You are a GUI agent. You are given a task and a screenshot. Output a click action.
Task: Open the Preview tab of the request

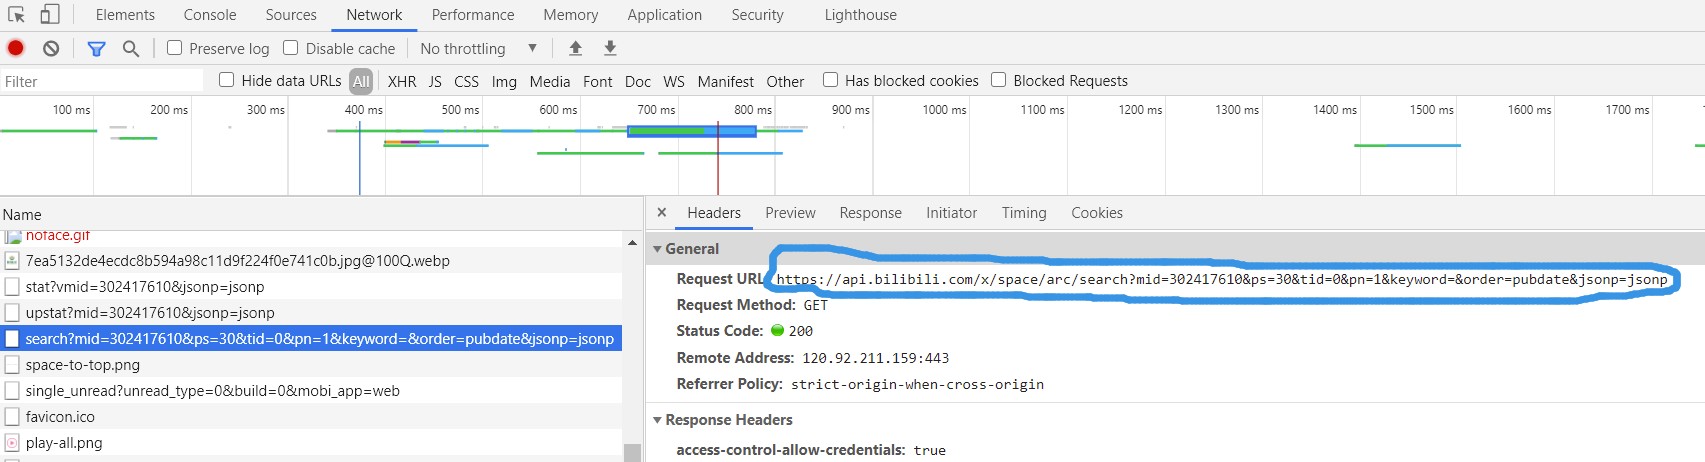[x=790, y=213]
